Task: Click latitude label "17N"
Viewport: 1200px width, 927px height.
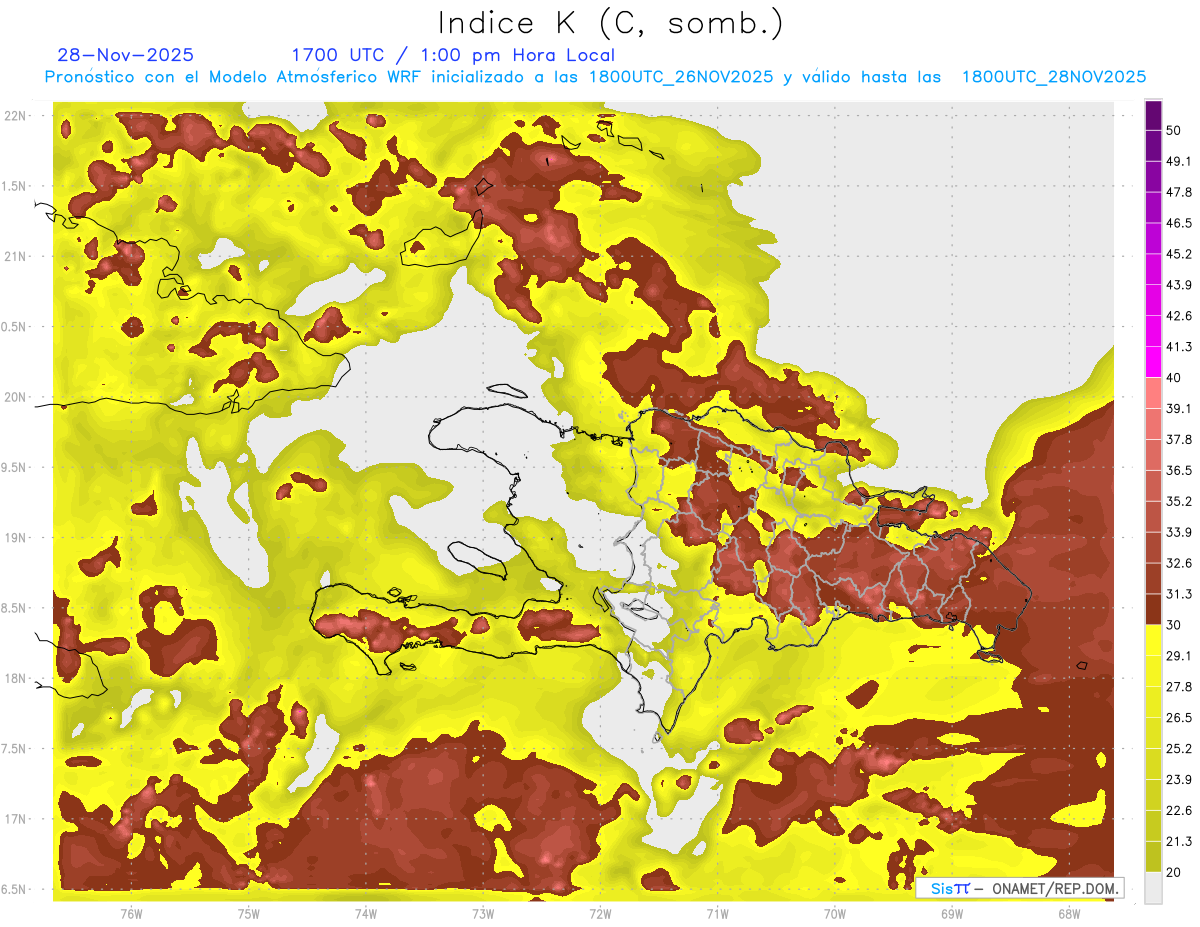Action: [15, 819]
